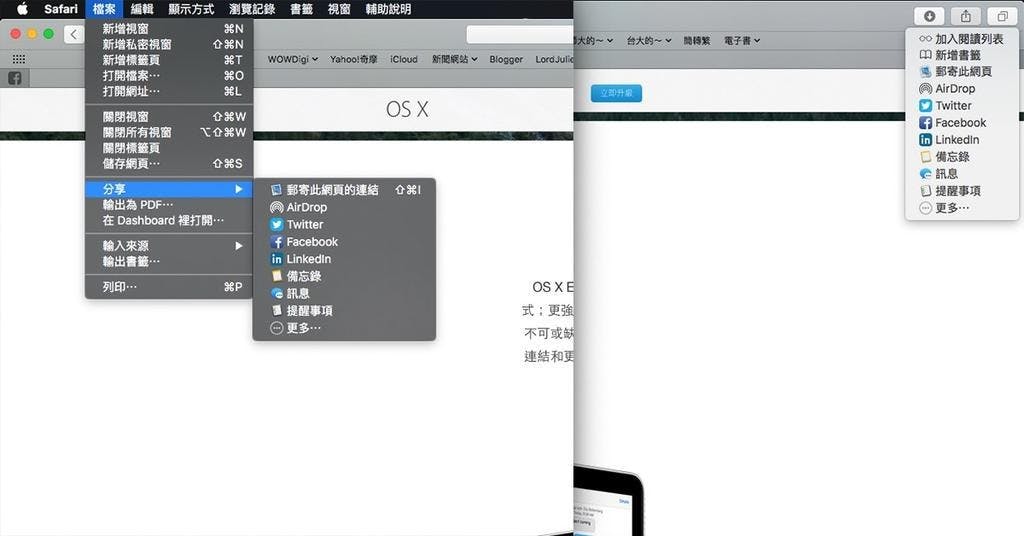Click 新增書籤 book icon in popup
Image resolution: width=1024 pixels, height=536 pixels.
[925, 55]
